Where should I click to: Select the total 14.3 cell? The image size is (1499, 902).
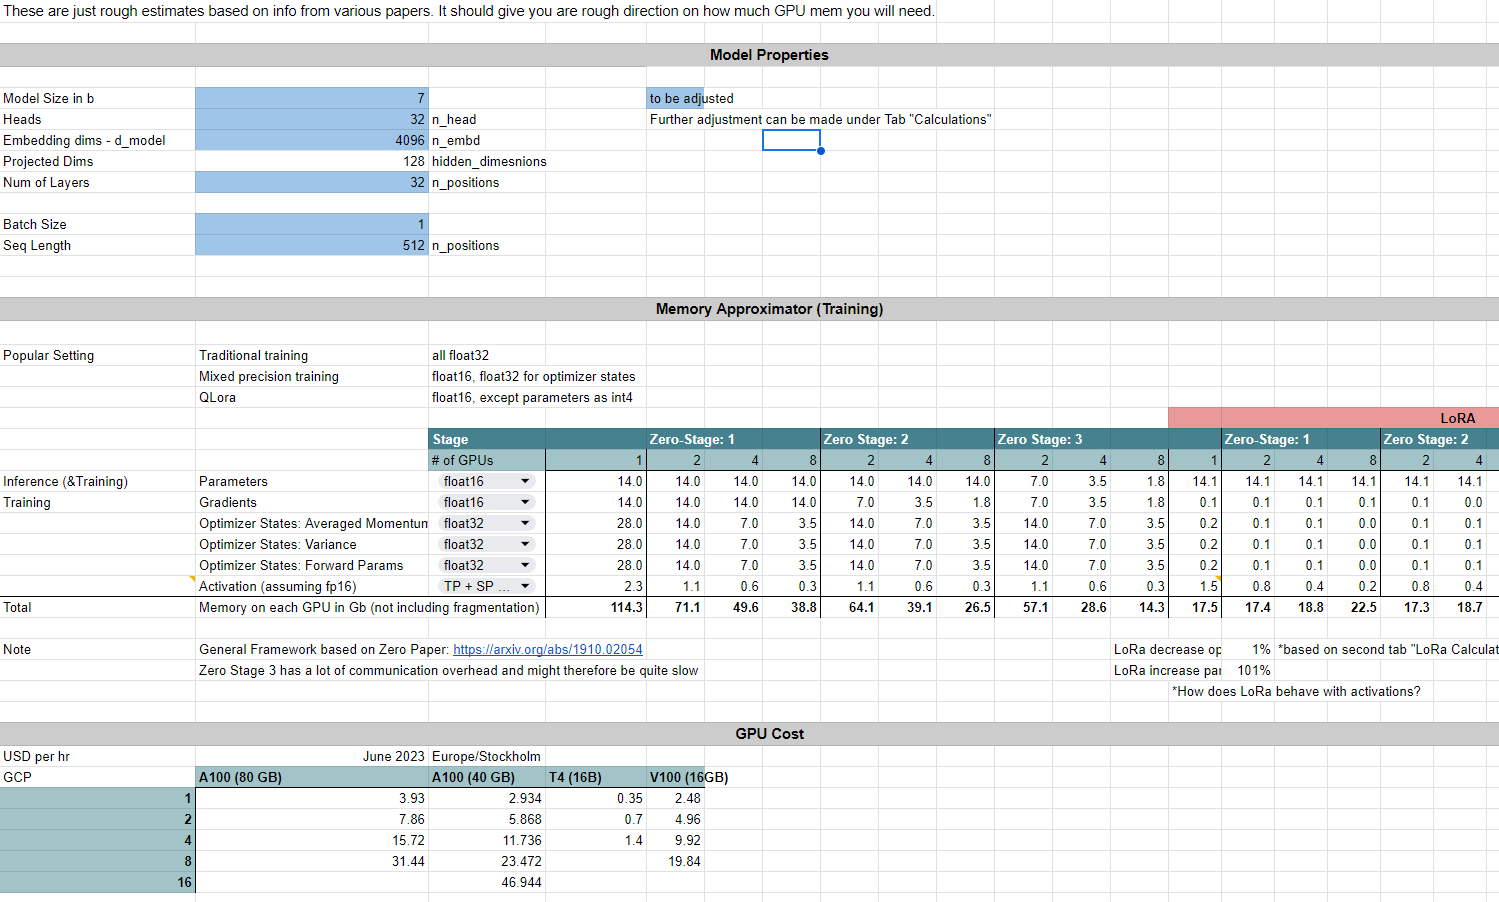[x=1139, y=607]
